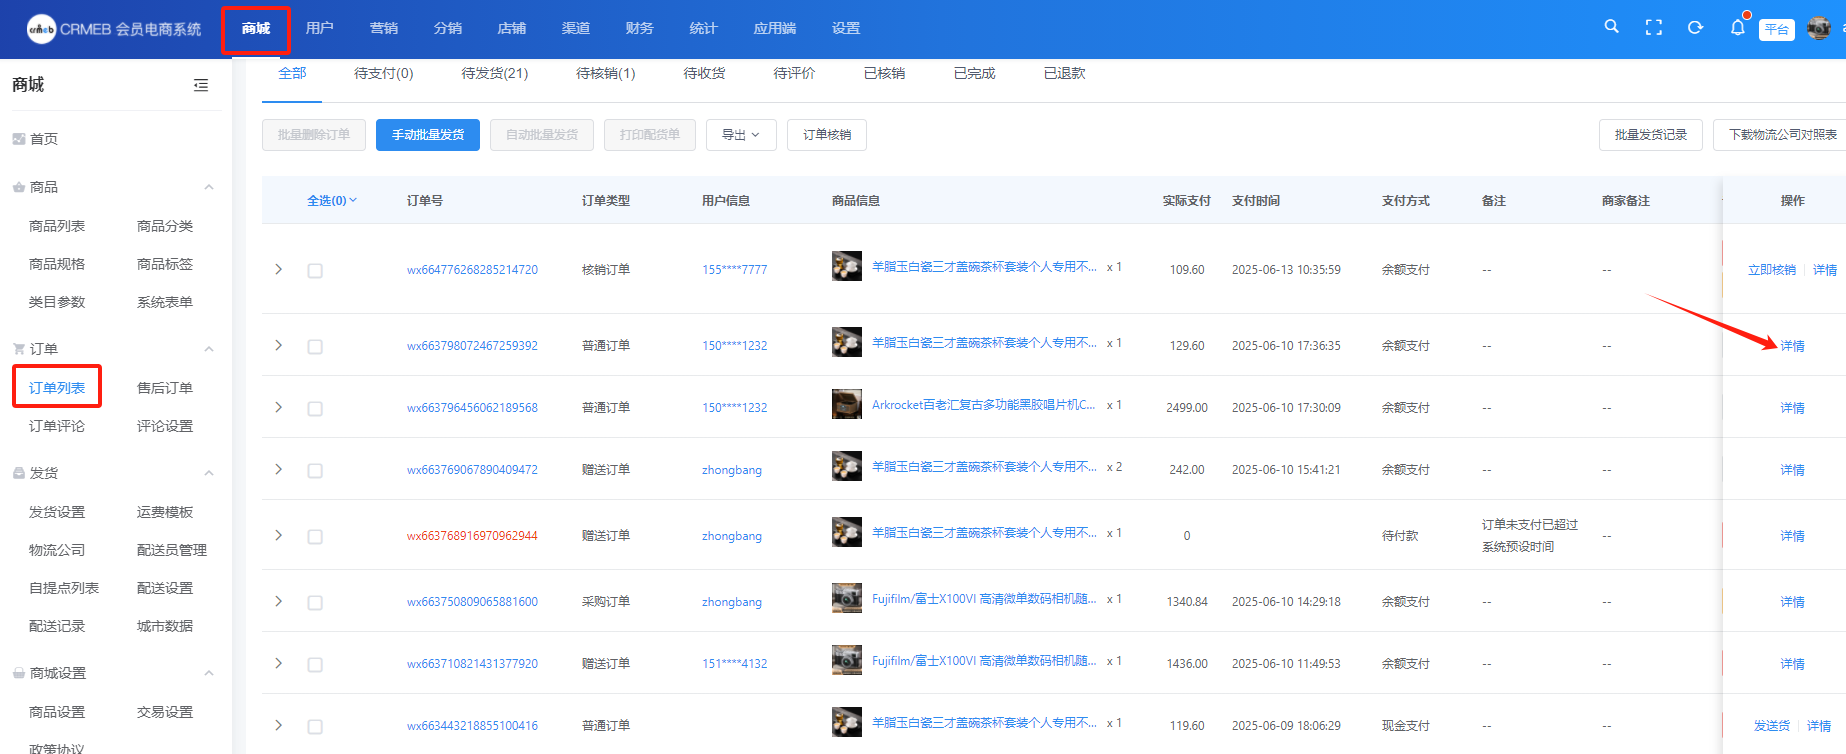Check the box for order wx664776268285214720

tap(315, 271)
